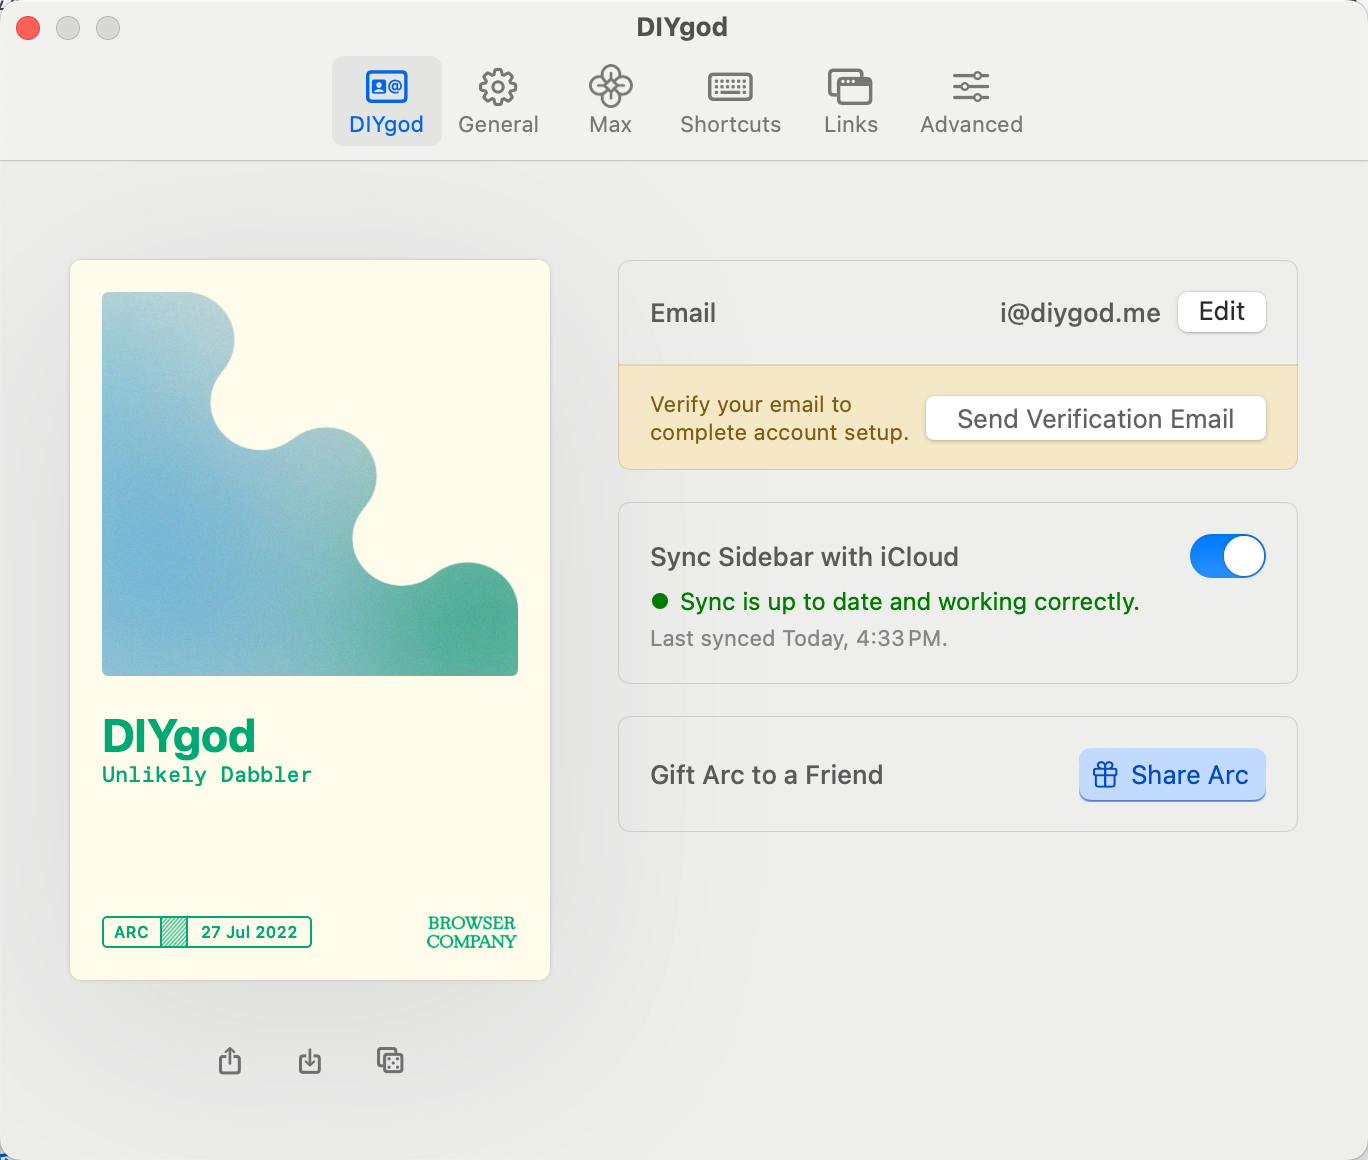Viewport: 1368px width, 1160px height.
Task: Download the member card with the save icon
Action: coord(310,1060)
